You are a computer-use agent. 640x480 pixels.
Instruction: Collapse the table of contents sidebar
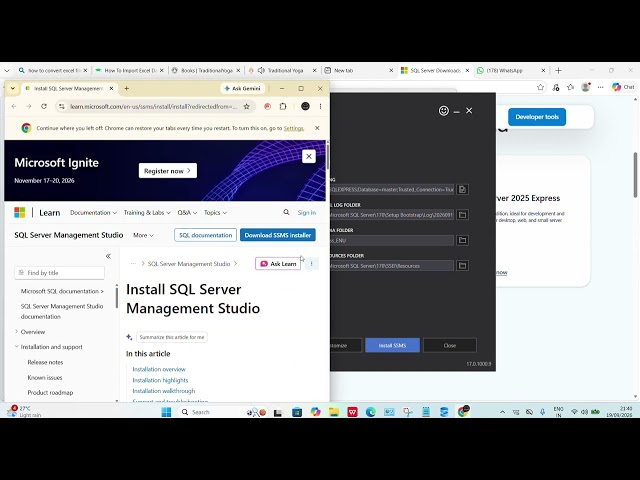pyautogui.click(x=108, y=256)
